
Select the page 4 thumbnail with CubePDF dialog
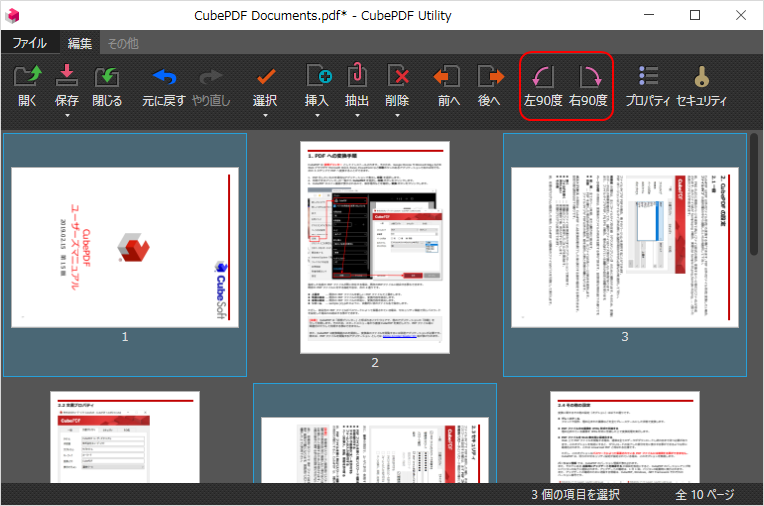coord(125,437)
